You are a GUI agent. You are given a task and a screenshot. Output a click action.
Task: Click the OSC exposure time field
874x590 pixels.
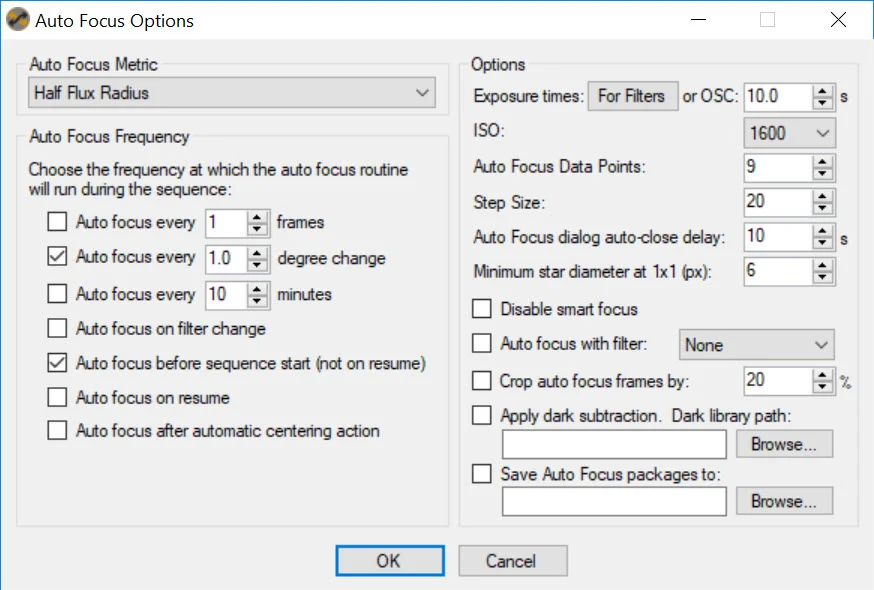tap(779, 97)
